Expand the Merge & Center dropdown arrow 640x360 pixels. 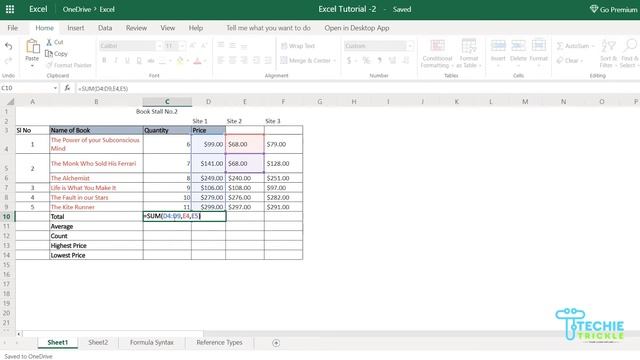[334, 61]
